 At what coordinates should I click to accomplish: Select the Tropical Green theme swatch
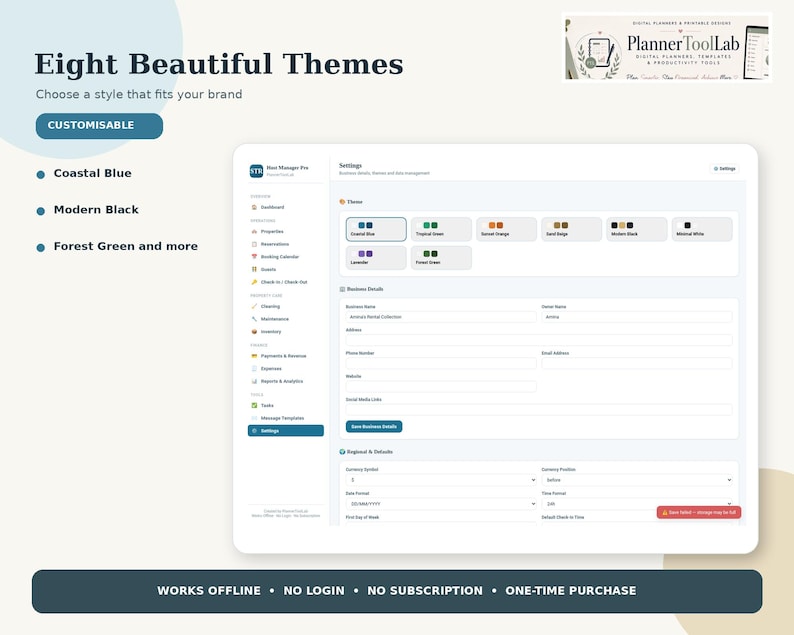tap(441, 229)
